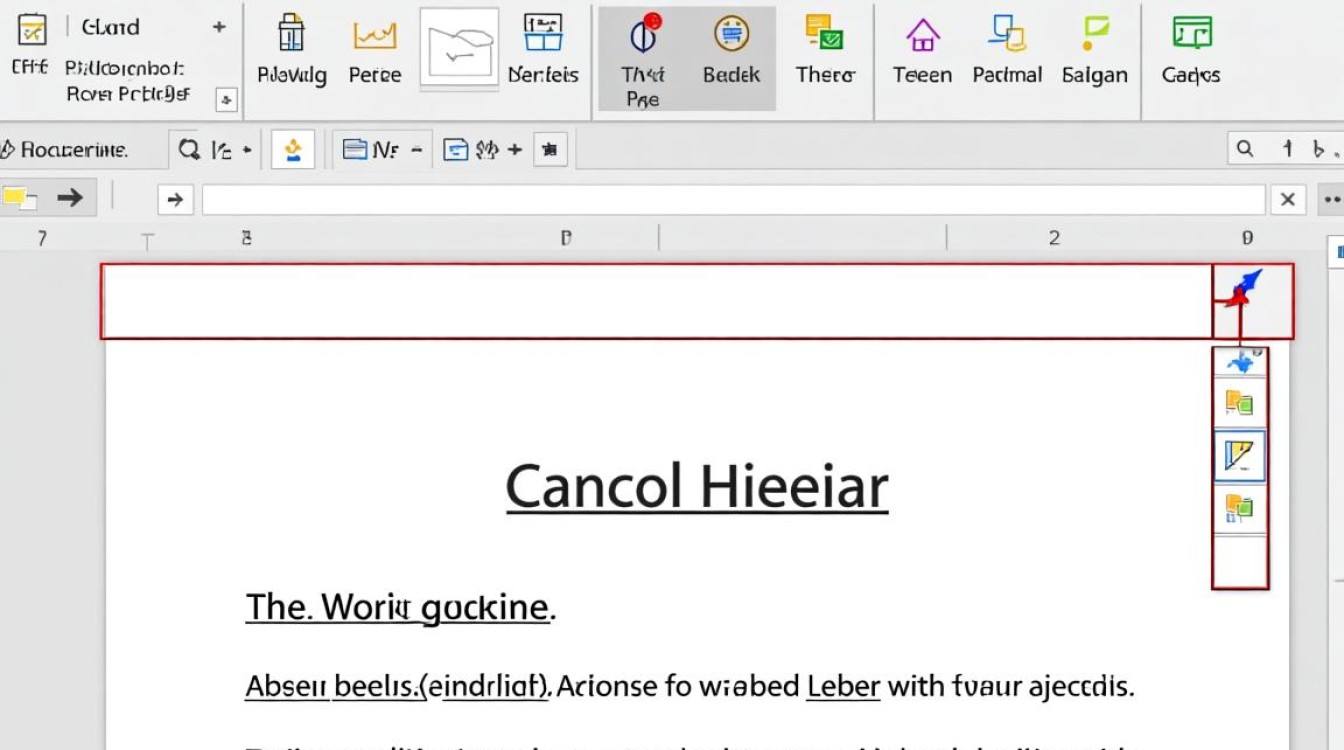Image resolution: width=1344 pixels, height=750 pixels.
Task: Click the plus after the card icon
Action: [515, 150]
